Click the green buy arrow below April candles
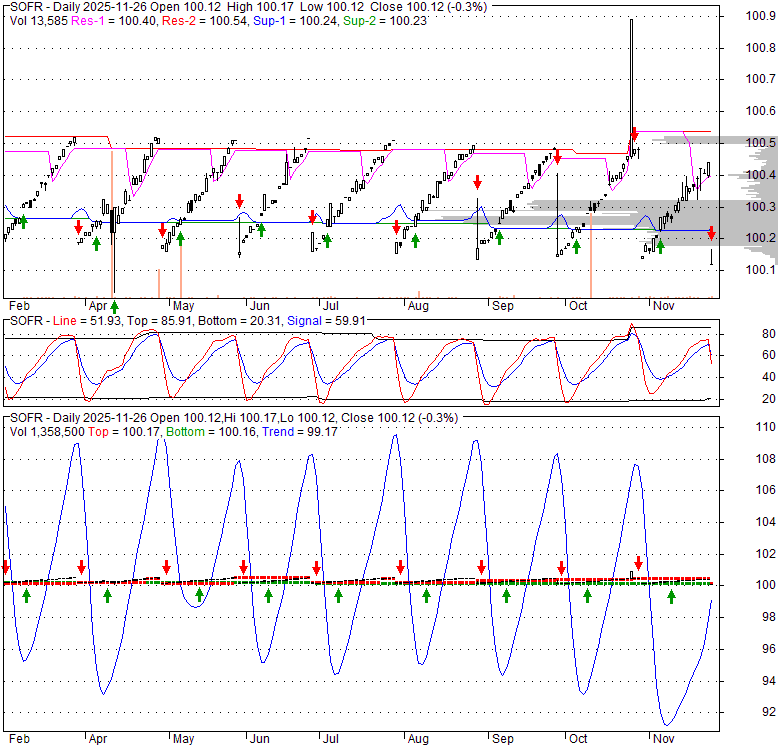The image size is (780, 745). tap(114, 277)
